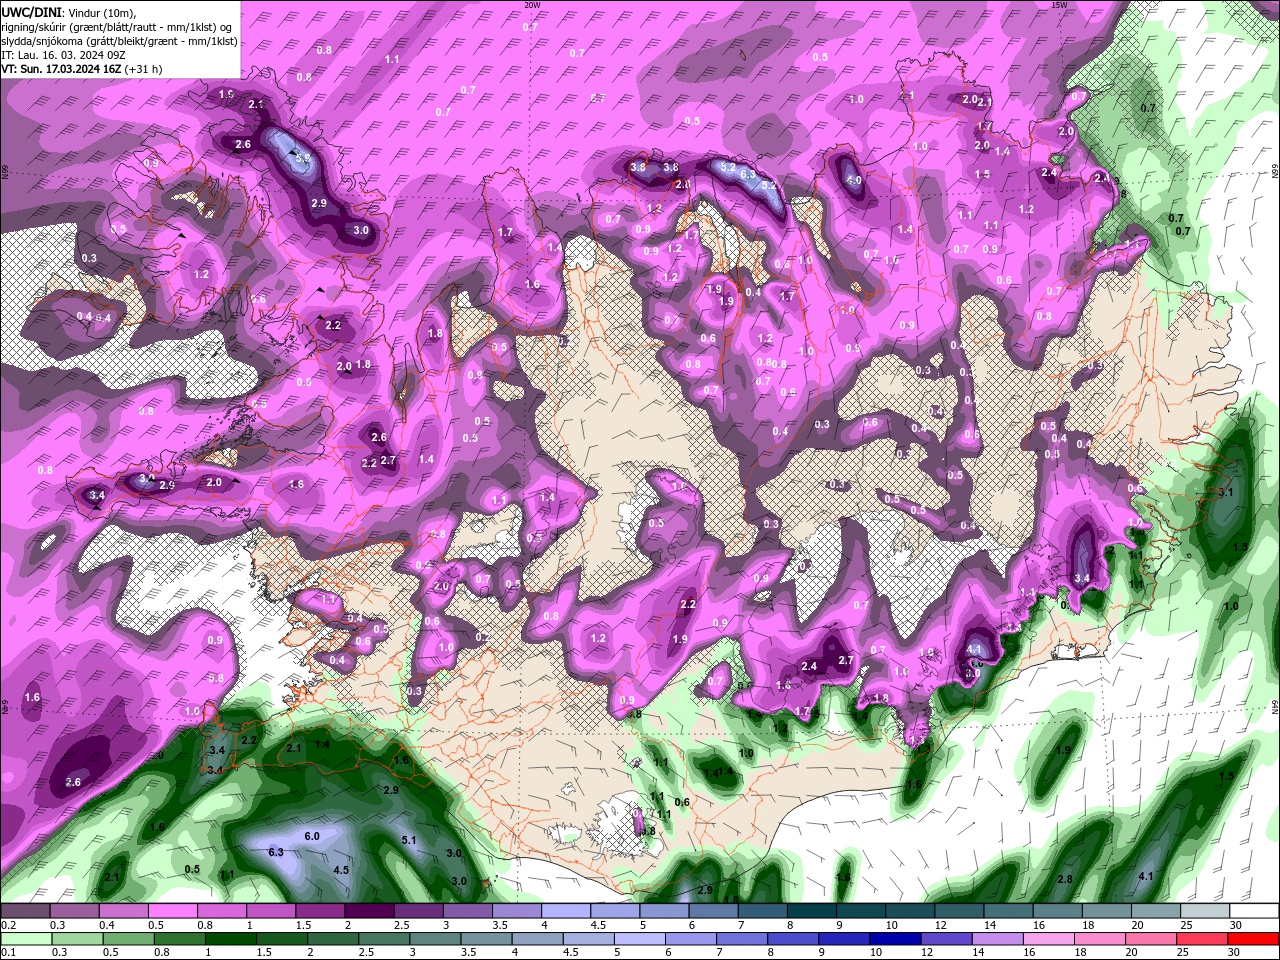Click the '6.0' precipitation value on the map
1280x960 pixels.
point(312,836)
